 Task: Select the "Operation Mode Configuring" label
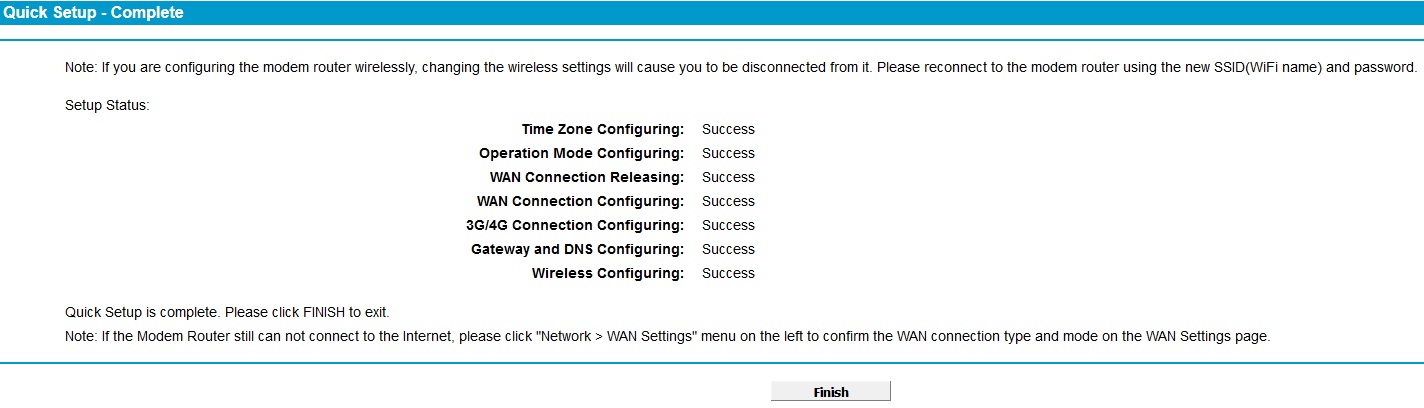pos(581,153)
